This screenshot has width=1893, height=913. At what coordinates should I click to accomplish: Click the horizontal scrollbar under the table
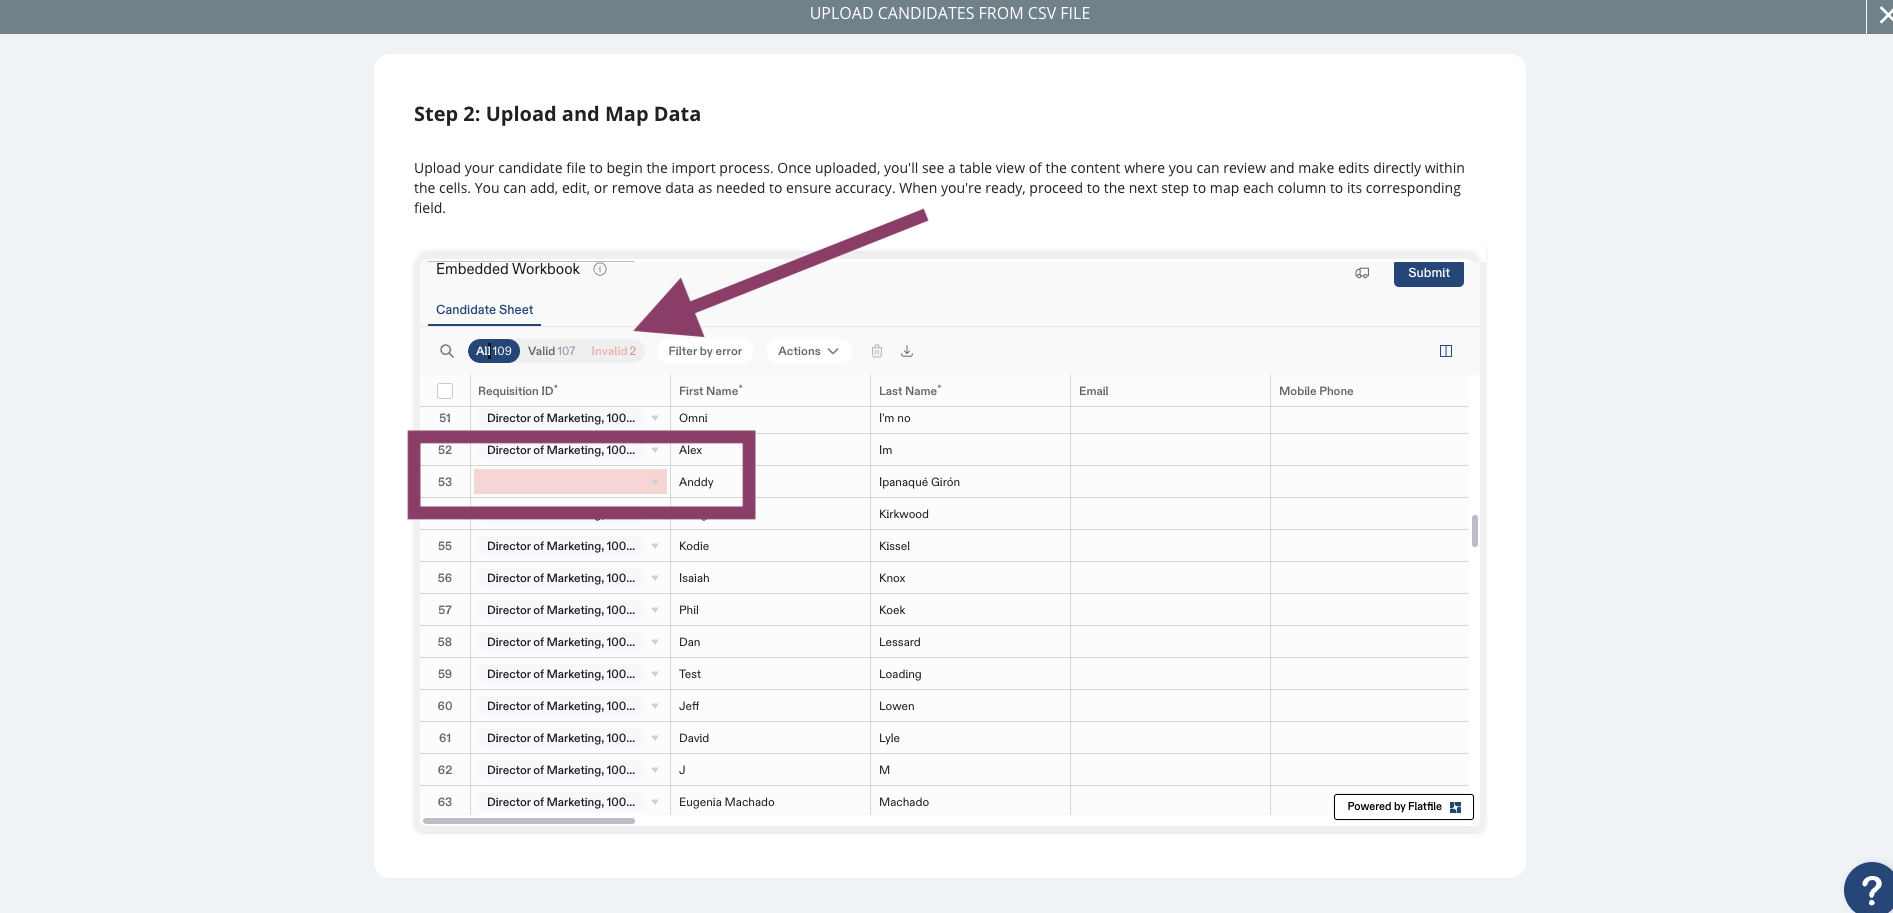pyautogui.click(x=529, y=821)
